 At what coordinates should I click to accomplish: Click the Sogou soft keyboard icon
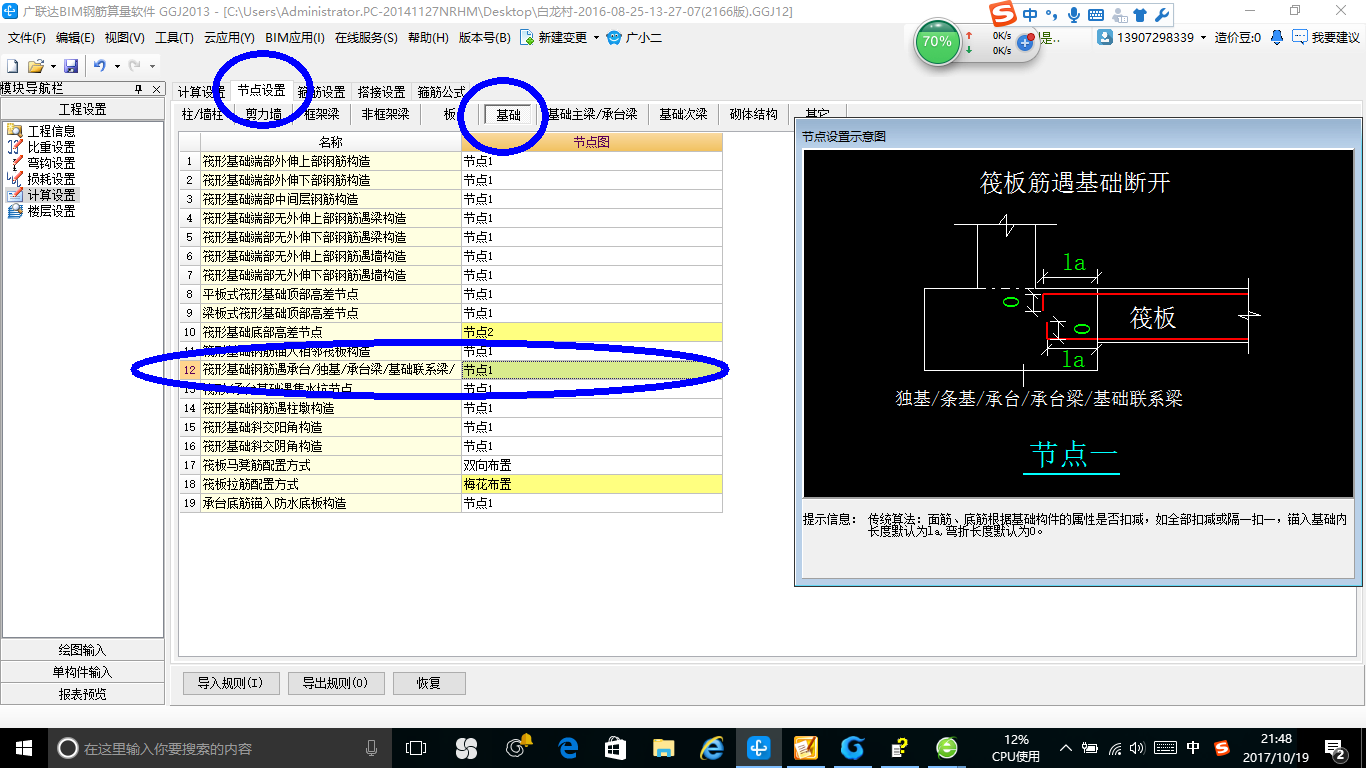(x=1095, y=15)
